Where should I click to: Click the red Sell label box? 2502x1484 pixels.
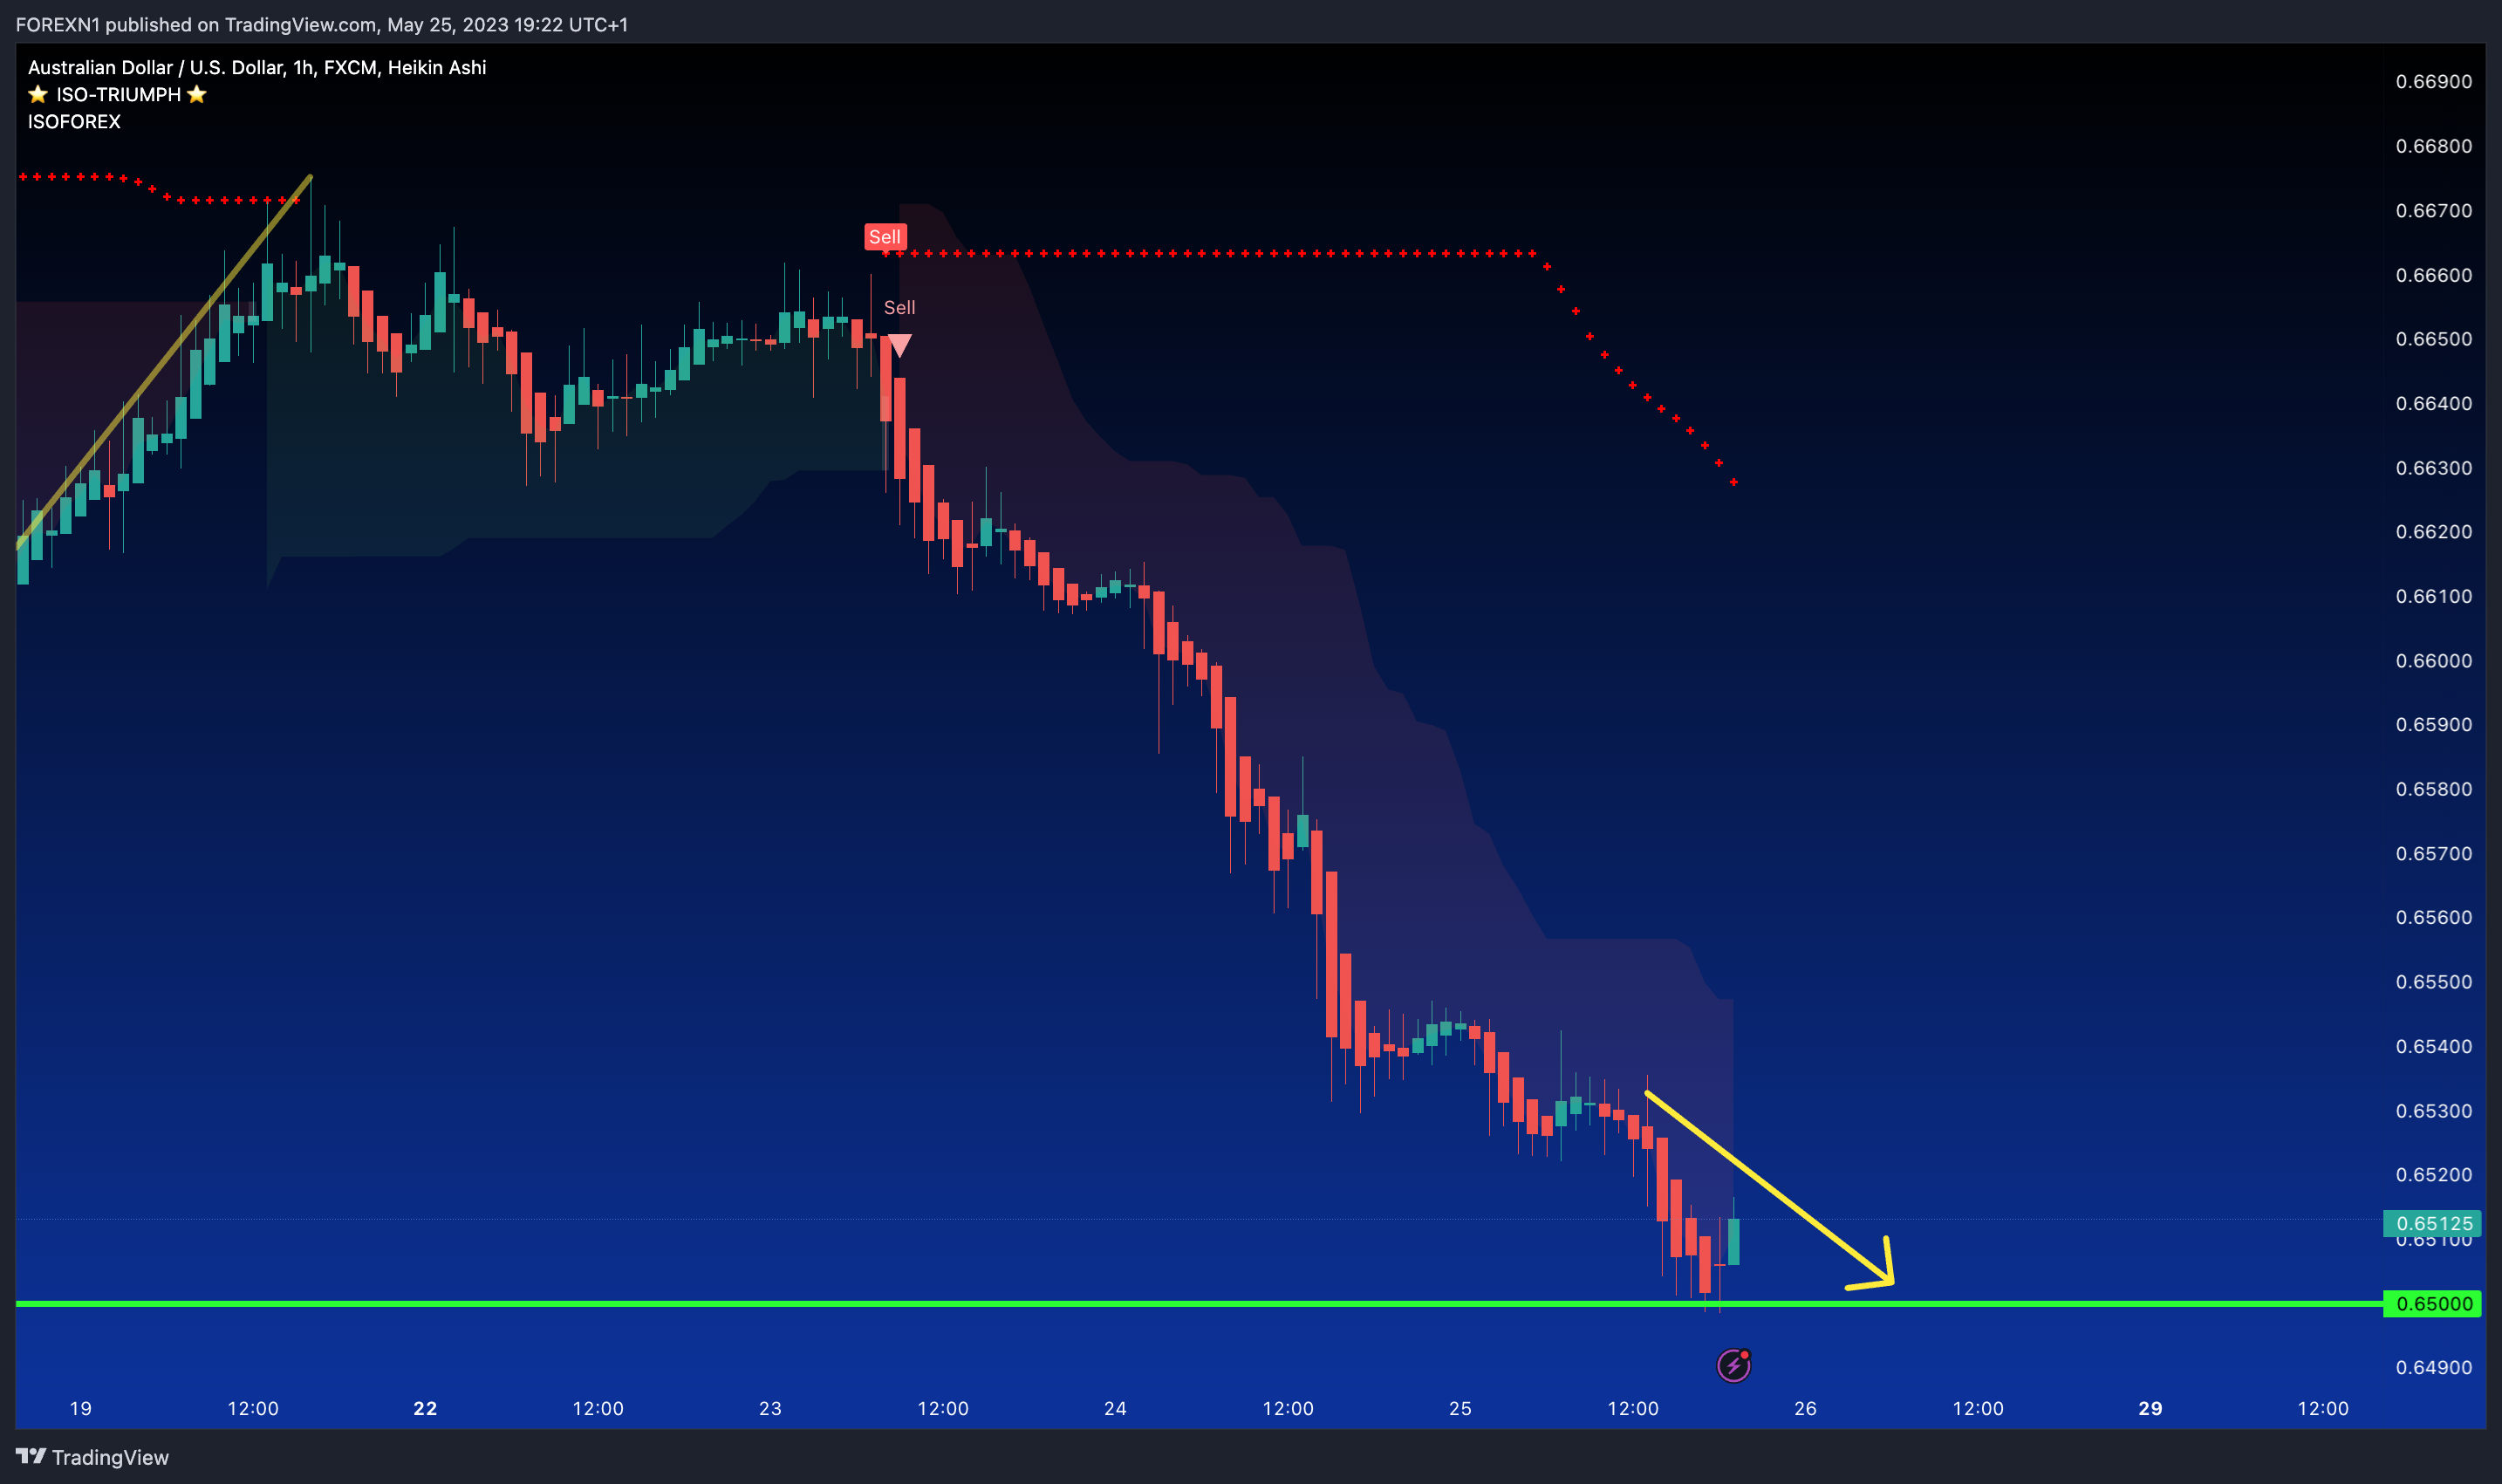click(x=885, y=237)
